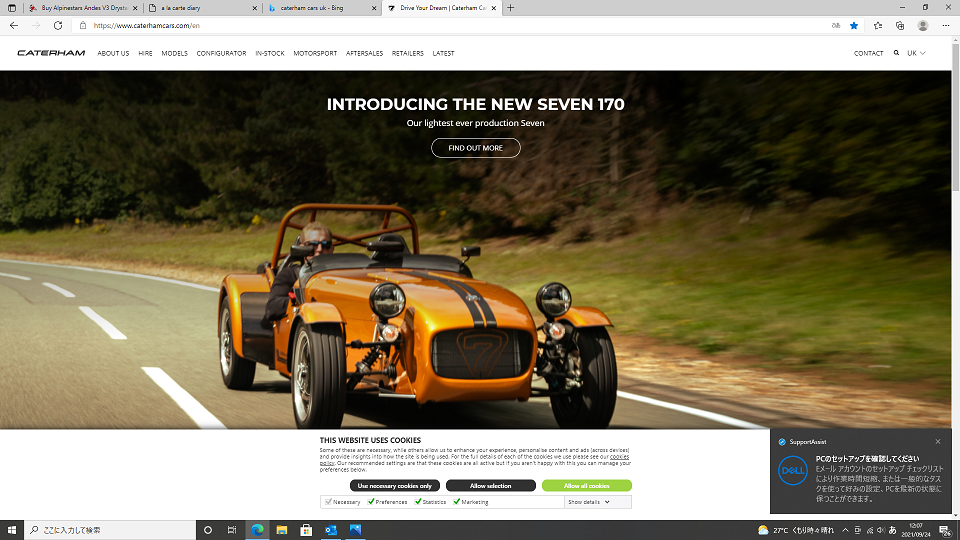Click the Windows taskbar search box
Viewport: 960px width, 540px height.
point(110,530)
